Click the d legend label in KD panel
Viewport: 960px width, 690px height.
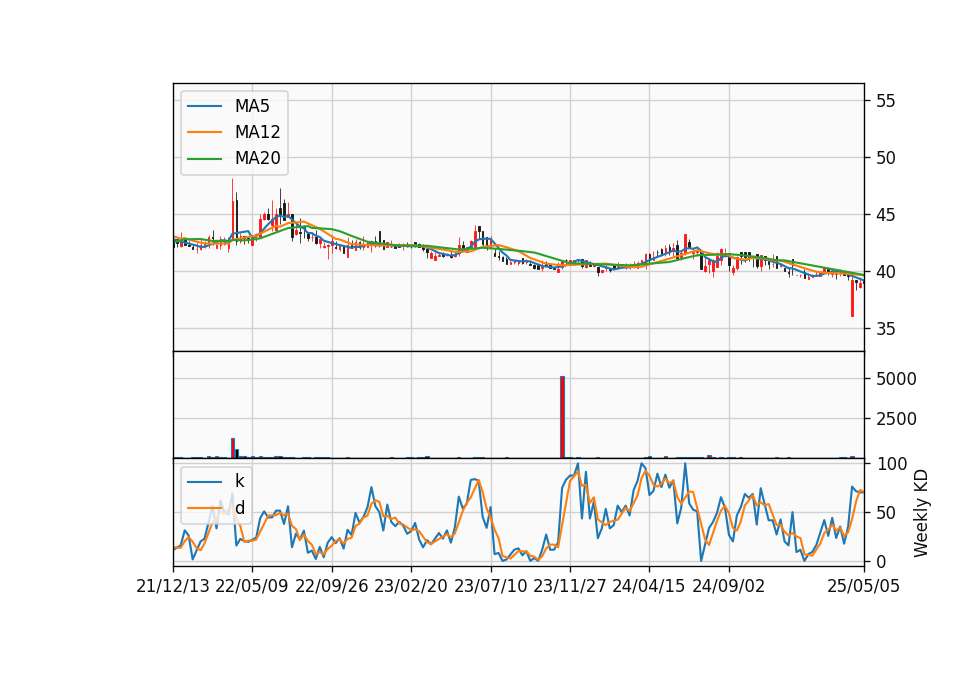pyautogui.click(x=239, y=508)
